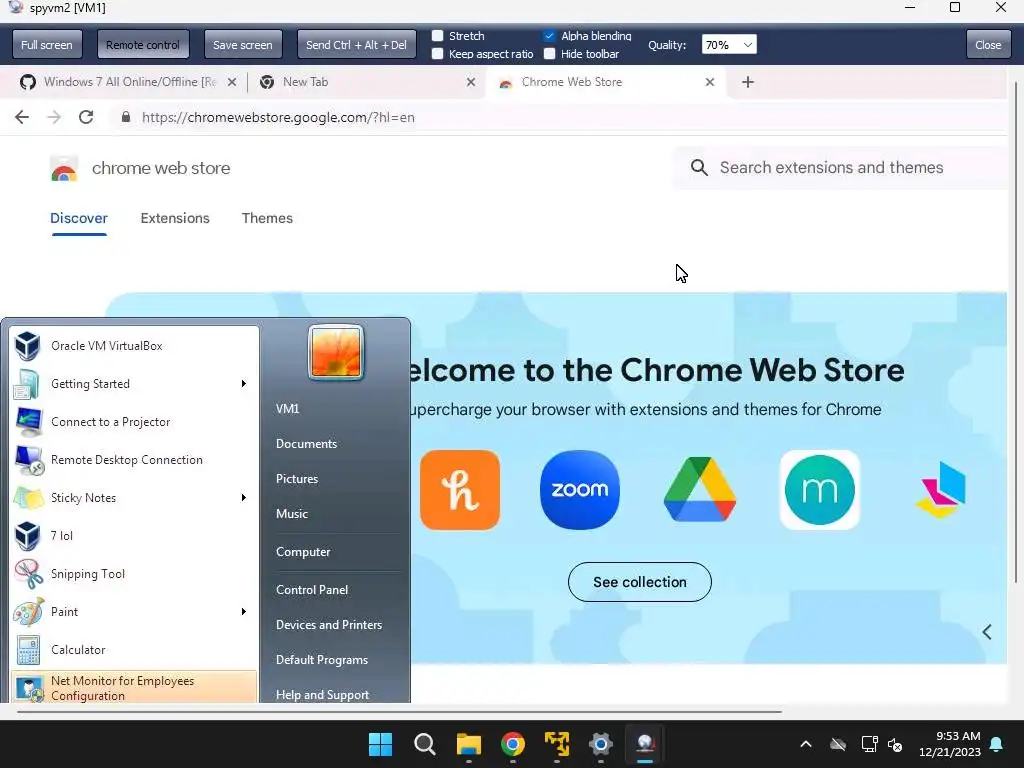Expand the Sticky Notes submenu arrow
Viewport: 1024px width, 768px height.
point(244,498)
